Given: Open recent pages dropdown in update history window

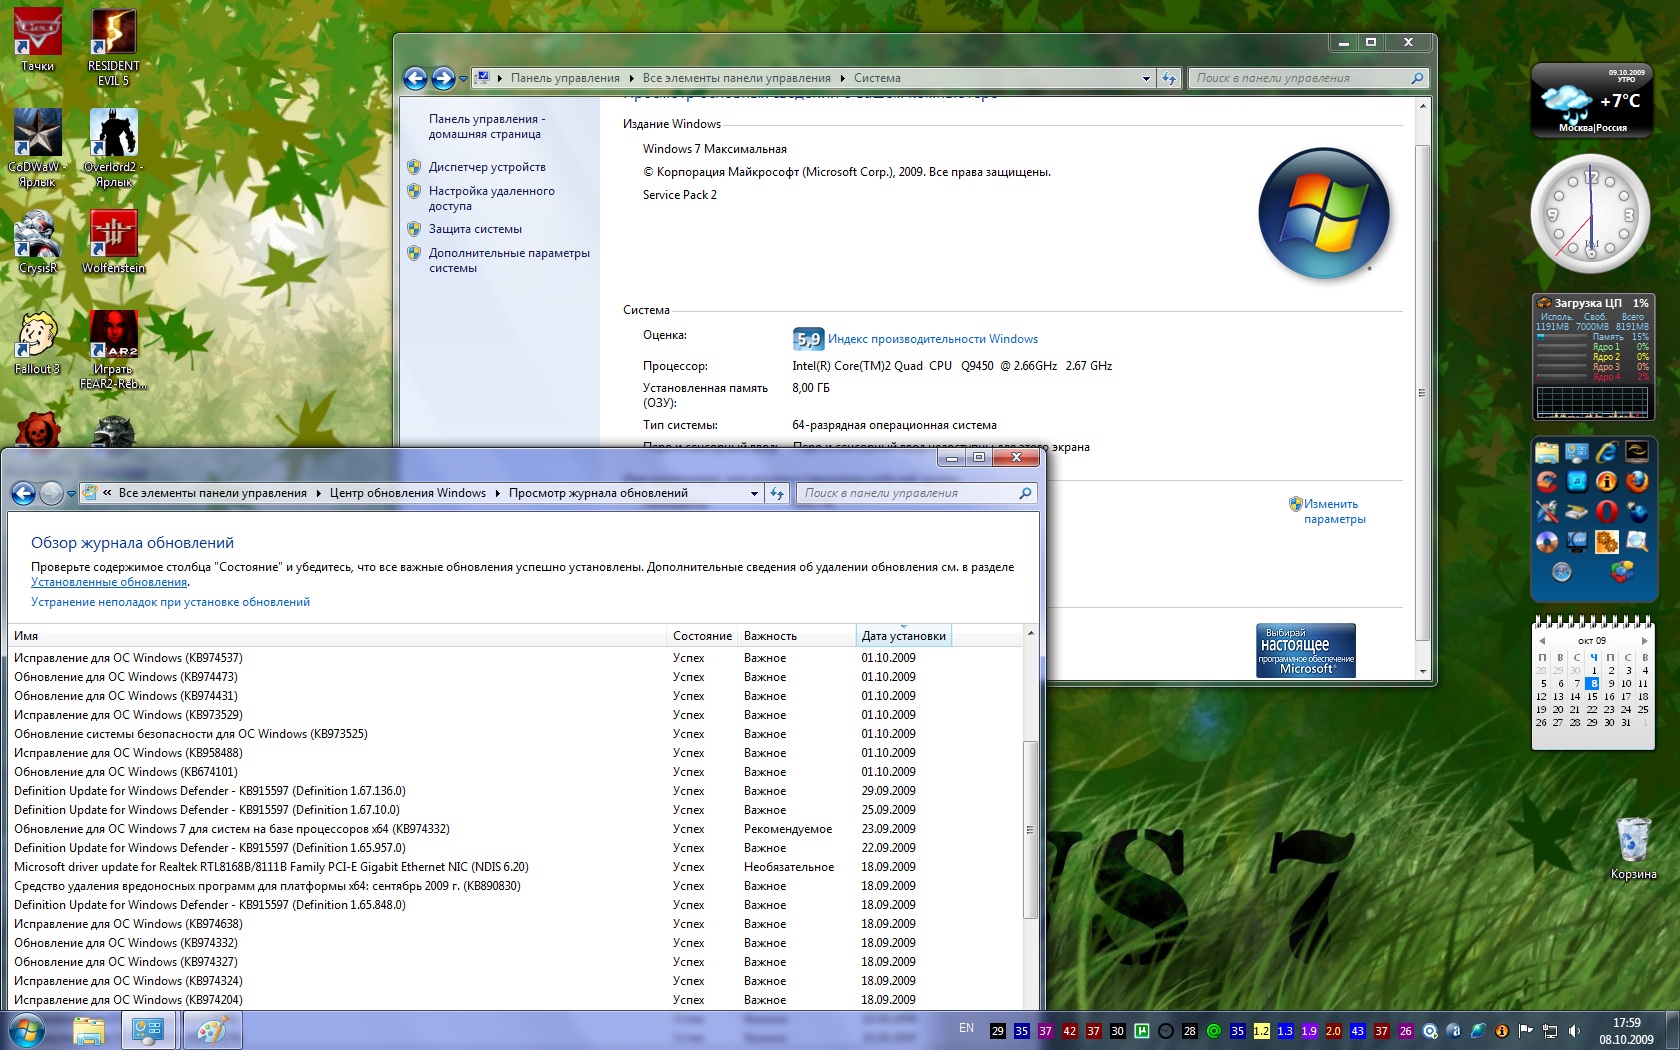Looking at the screenshot, I should pyautogui.click(x=71, y=494).
